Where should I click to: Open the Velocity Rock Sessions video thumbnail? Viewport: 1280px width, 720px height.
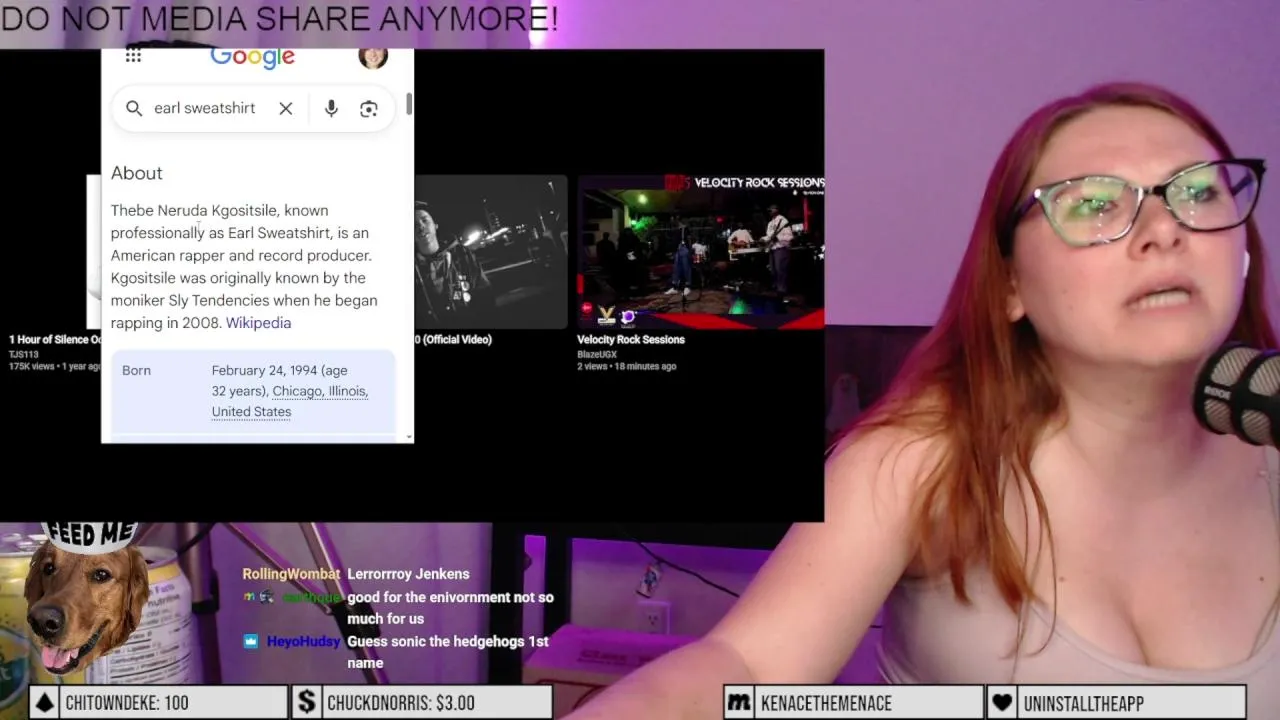tap(700, 252)
